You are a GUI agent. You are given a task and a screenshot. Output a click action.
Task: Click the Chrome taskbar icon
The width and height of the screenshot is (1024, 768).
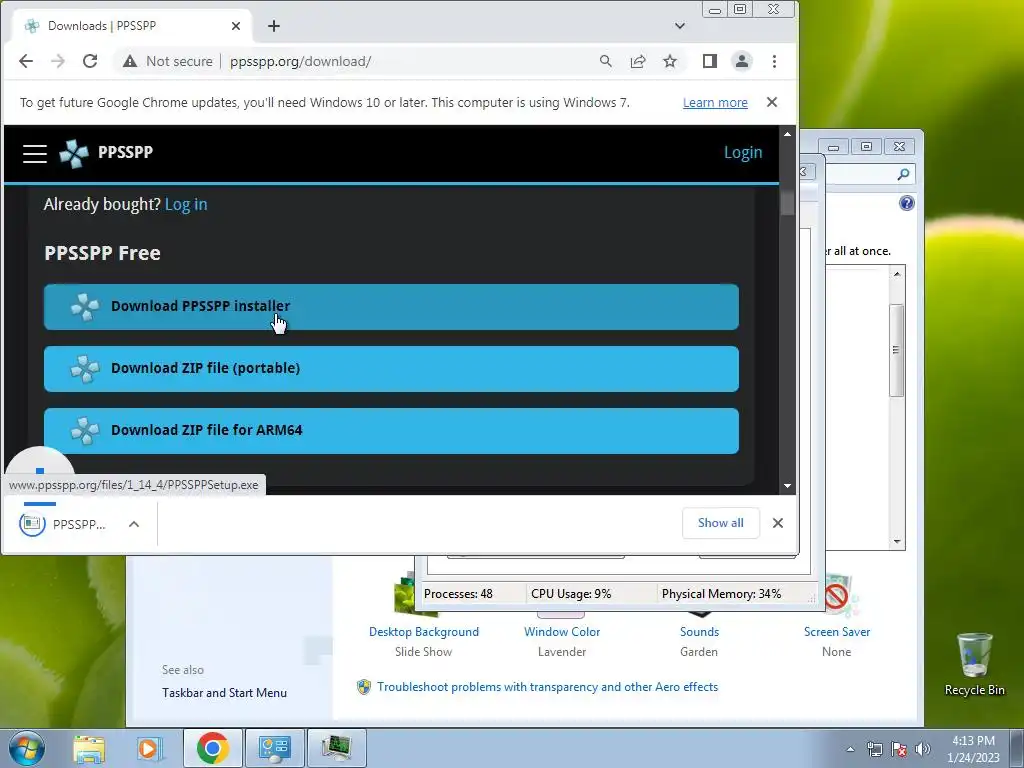[x=212, y=748]
